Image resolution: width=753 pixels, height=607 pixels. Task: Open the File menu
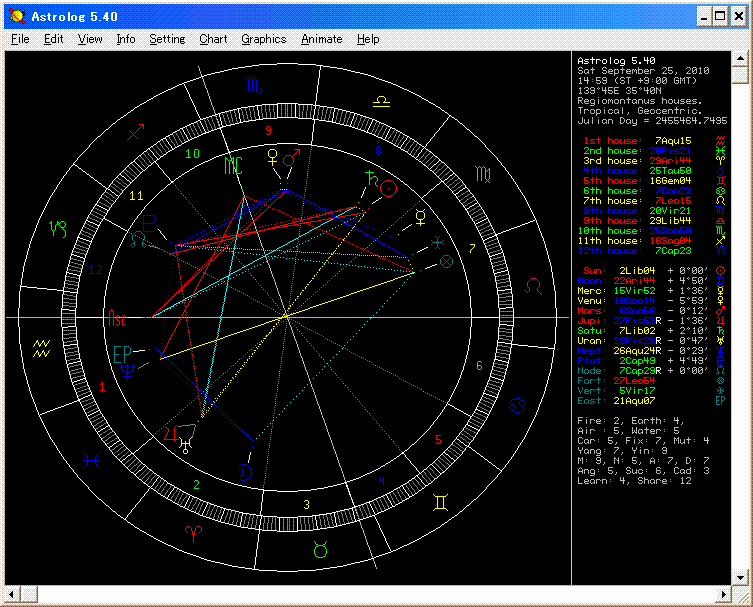(x=20, y=39)
